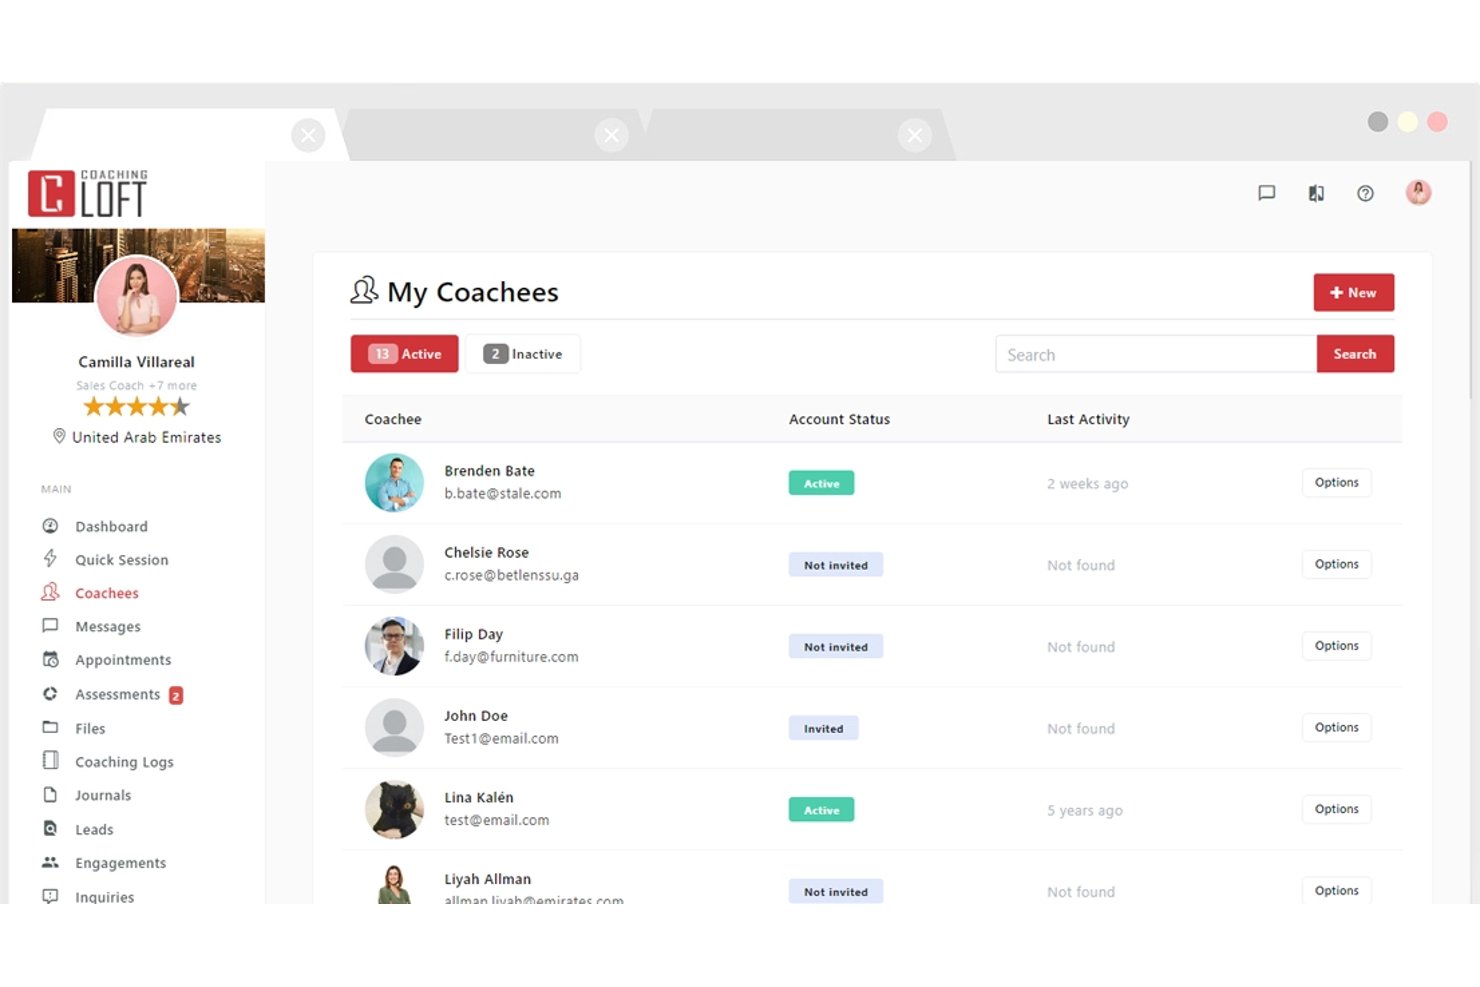Open Options for Liyah Allman
Screen dimensions: 1480x987
pyautogui.click(x=1336, y=890)
